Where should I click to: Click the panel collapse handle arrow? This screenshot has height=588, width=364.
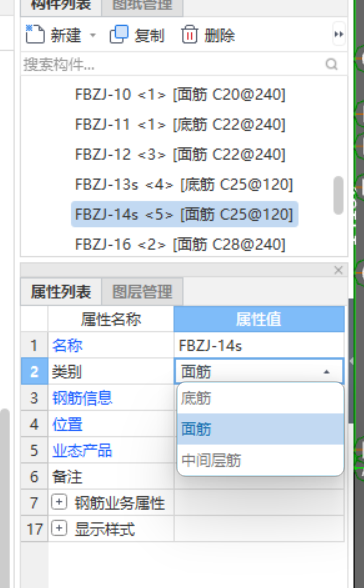click(x=351, y=361)
